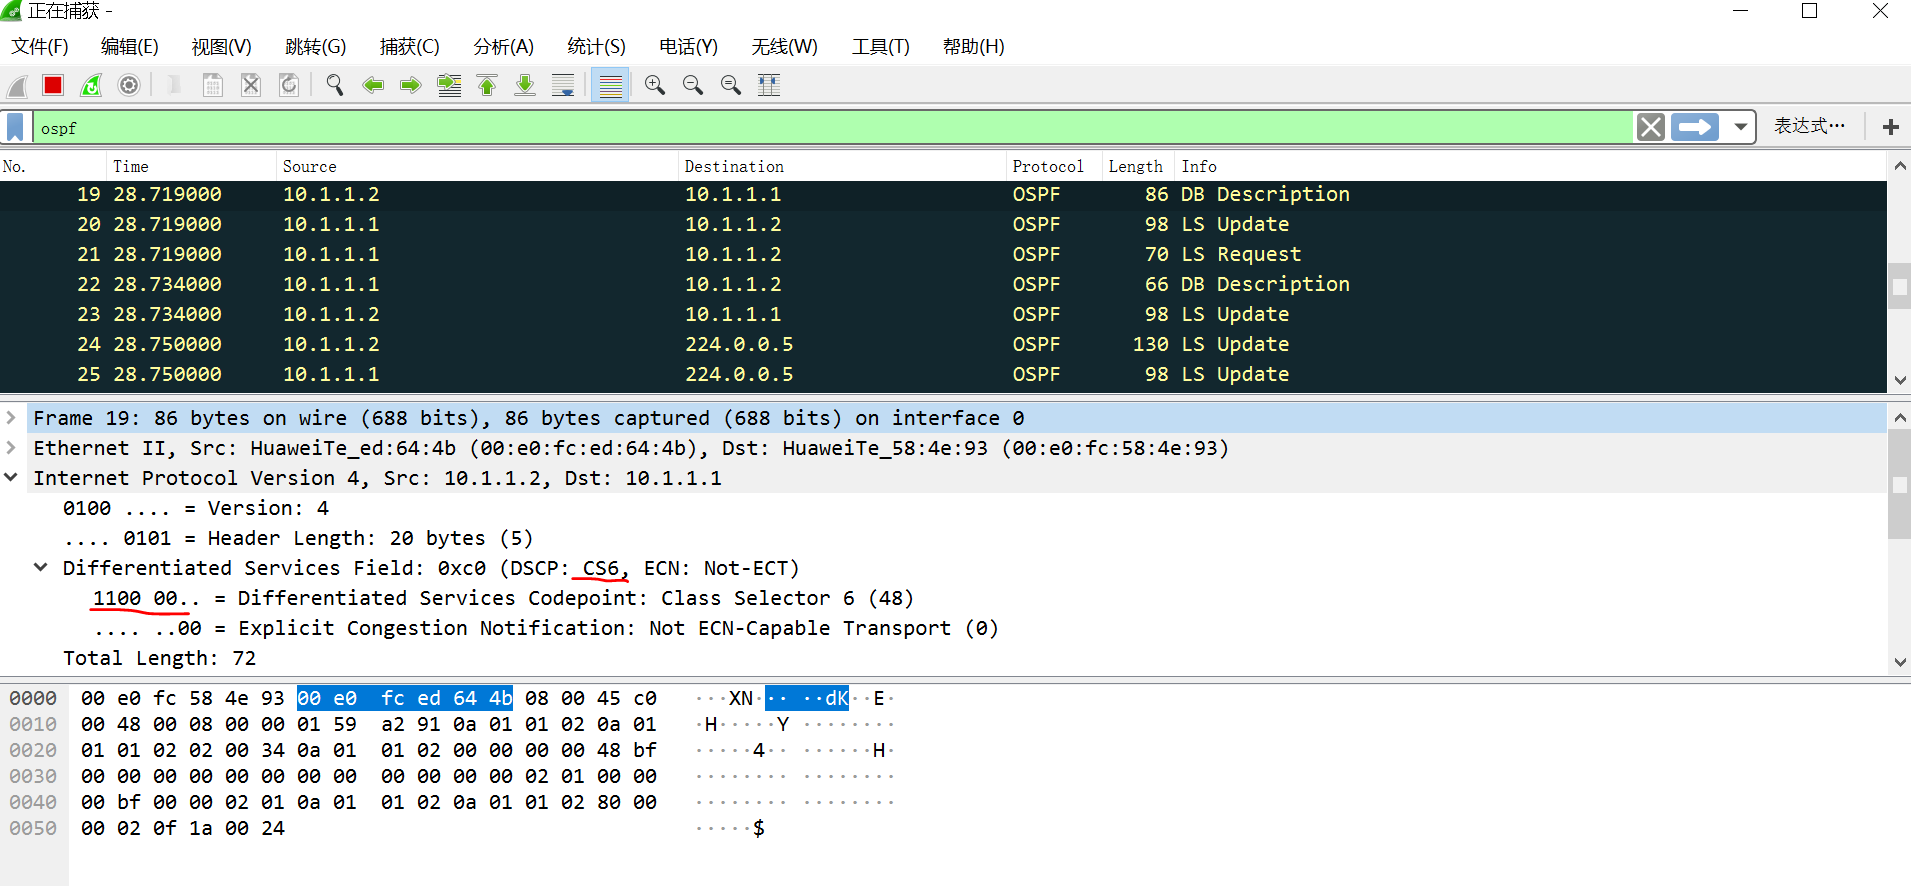Click packet details scrollbar thumb

click(1900, 485)
